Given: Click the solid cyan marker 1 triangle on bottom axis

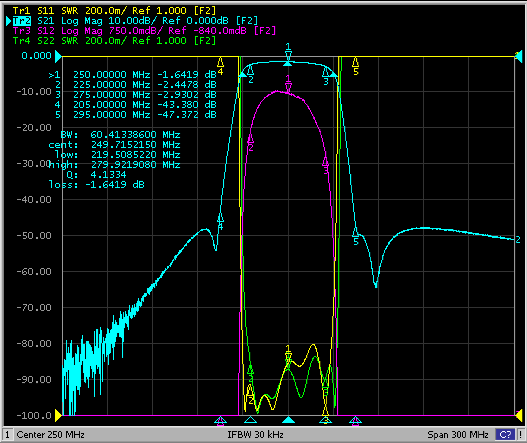Looking at the screenshot, I should click(288, 419).
